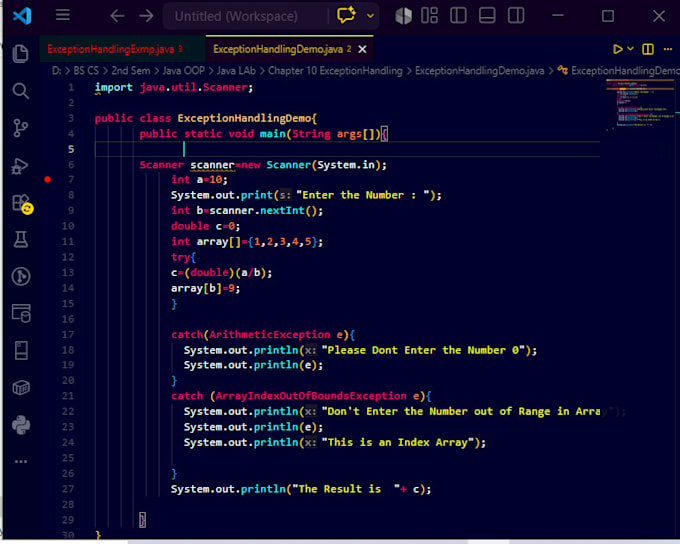
Task: Click the 'try{' keyword on line 12
Action: pos(183,257)
